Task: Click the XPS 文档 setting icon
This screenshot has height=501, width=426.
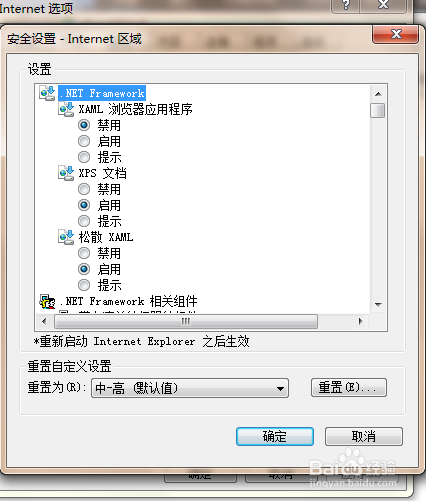Action: click(66, 173)
